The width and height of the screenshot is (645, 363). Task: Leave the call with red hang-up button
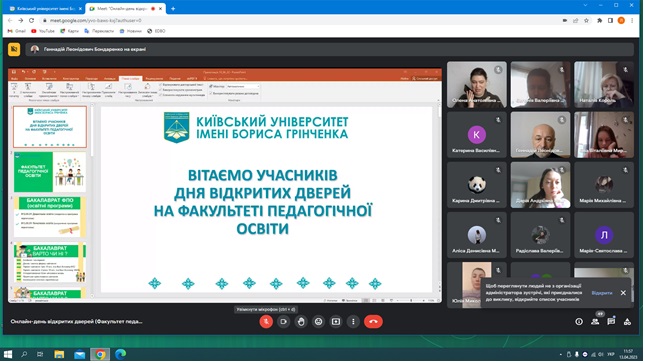coord(373,322)
